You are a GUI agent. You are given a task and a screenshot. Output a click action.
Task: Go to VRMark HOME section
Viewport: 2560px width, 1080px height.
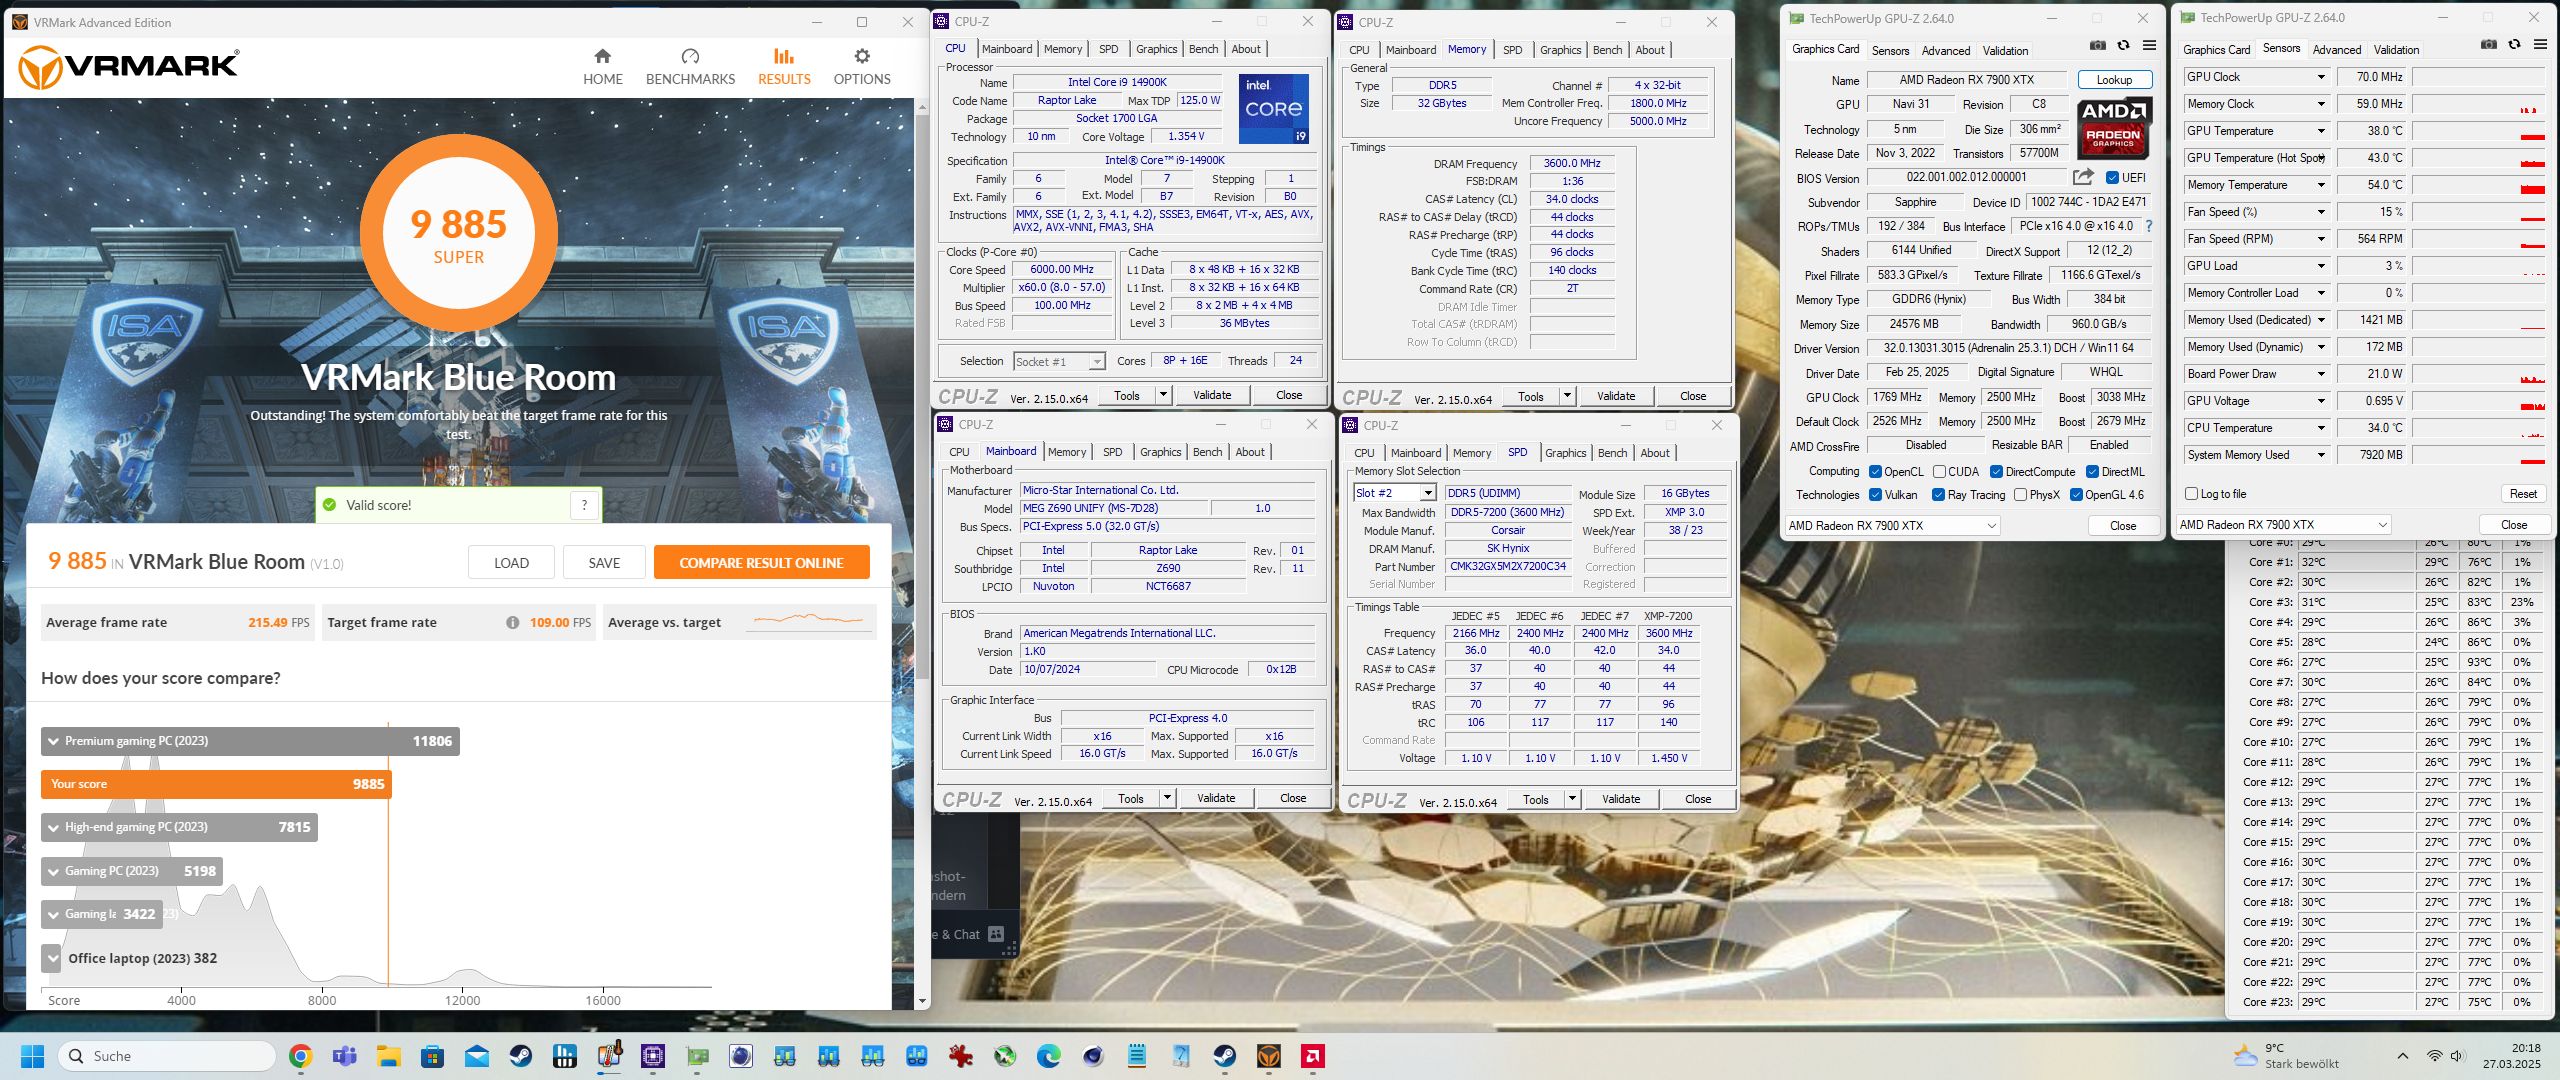point(602,67)
